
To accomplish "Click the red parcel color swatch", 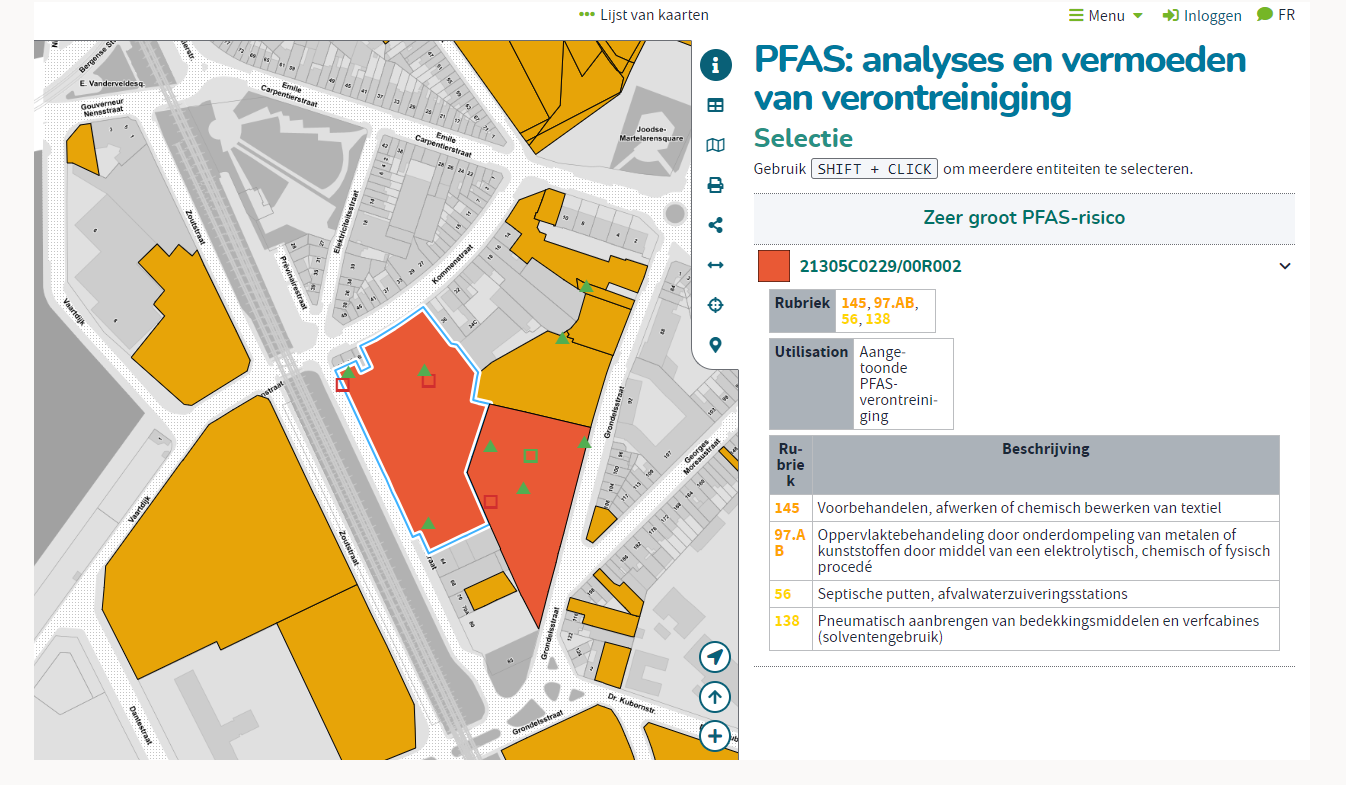I will (x=774, y=266).
